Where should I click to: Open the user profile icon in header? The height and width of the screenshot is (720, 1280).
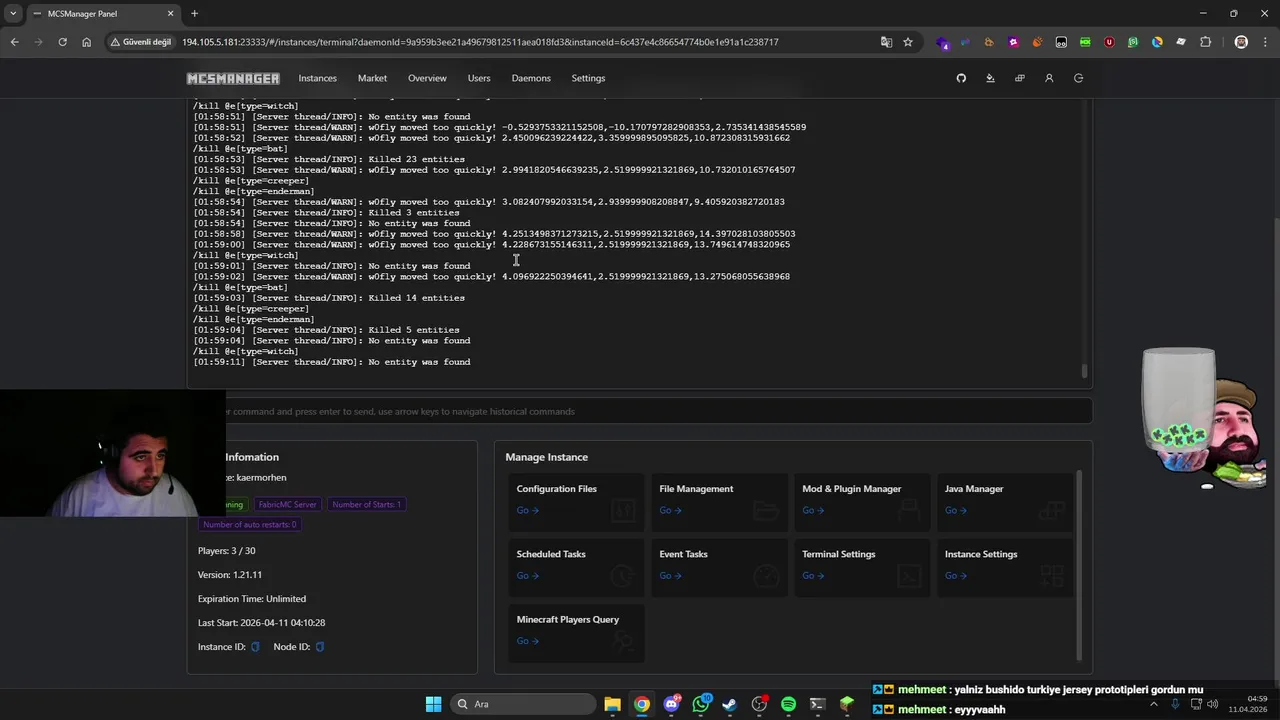point(1049,78)
